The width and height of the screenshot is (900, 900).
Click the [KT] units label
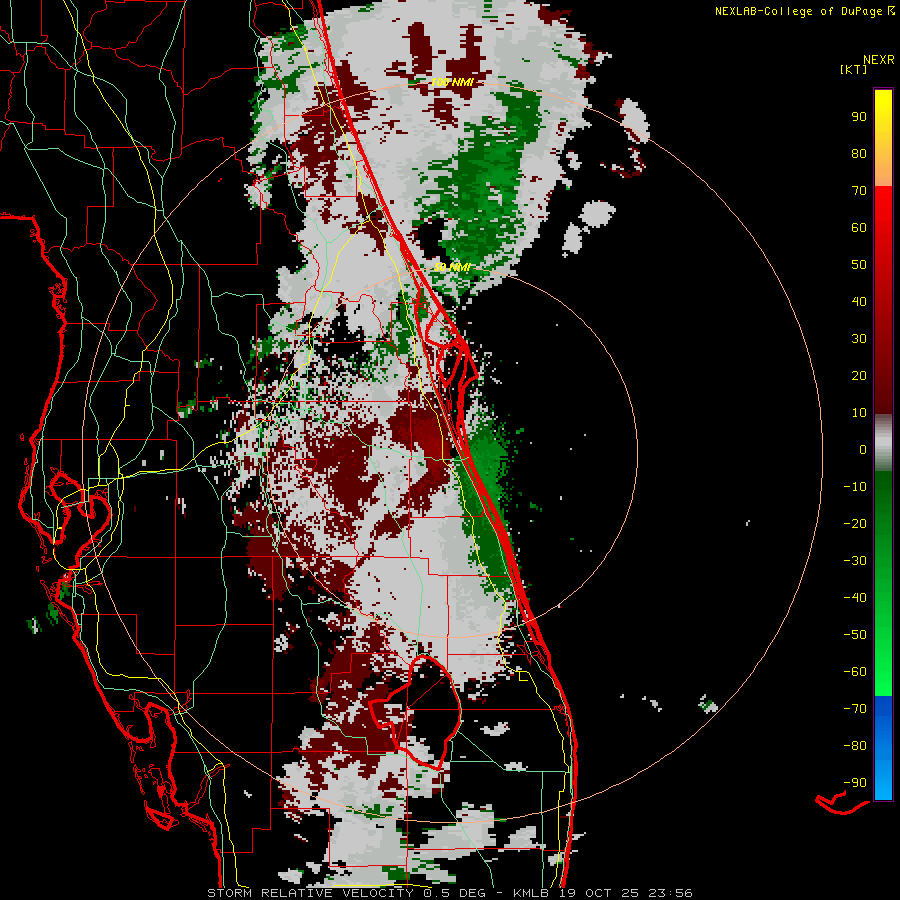[x=853, y=69]
